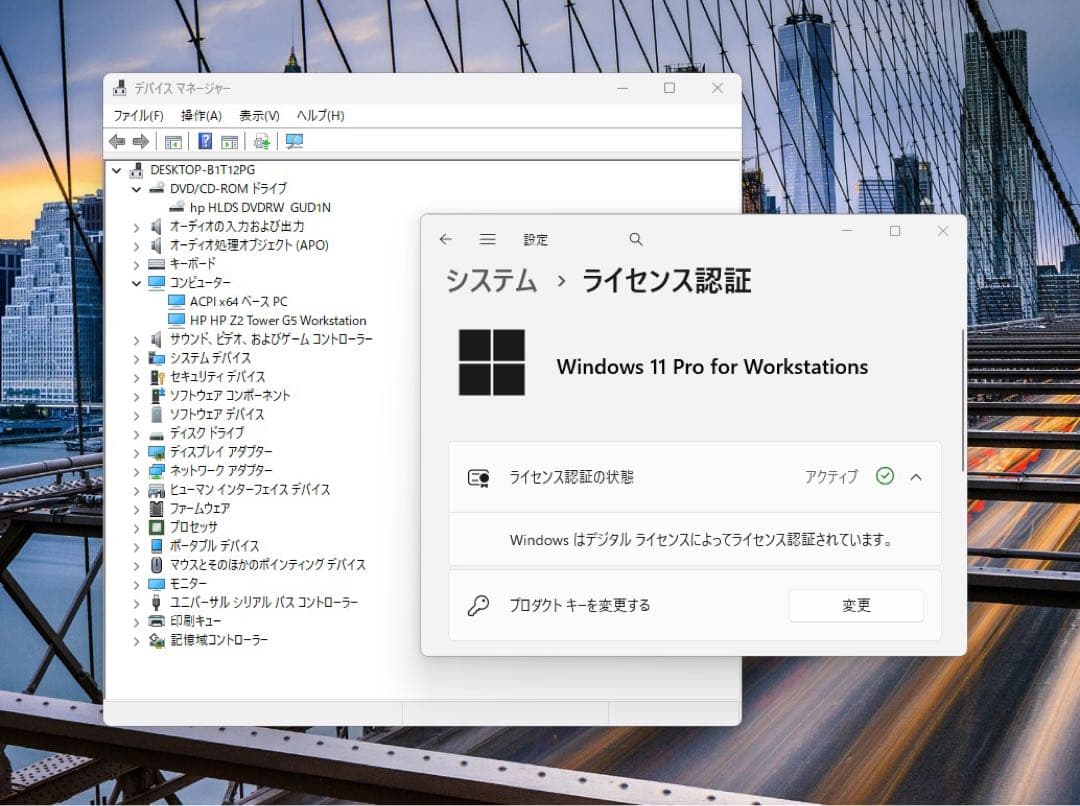Go to システム breadcrumb in Settings

491,281
